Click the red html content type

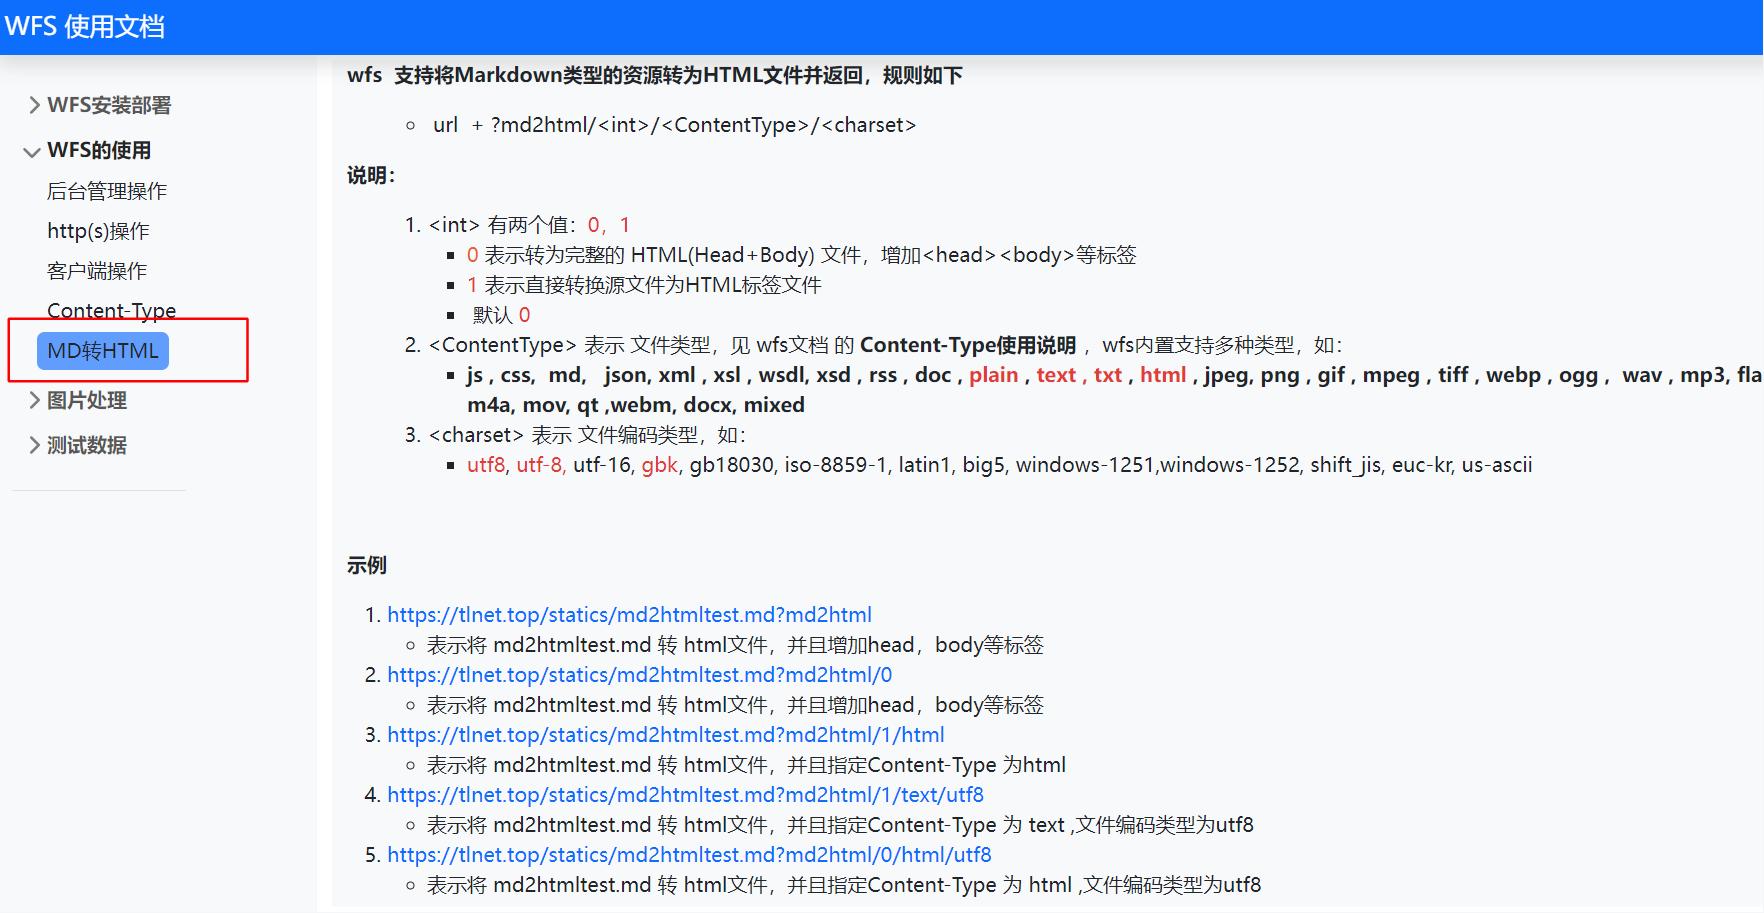point(1163,375)
